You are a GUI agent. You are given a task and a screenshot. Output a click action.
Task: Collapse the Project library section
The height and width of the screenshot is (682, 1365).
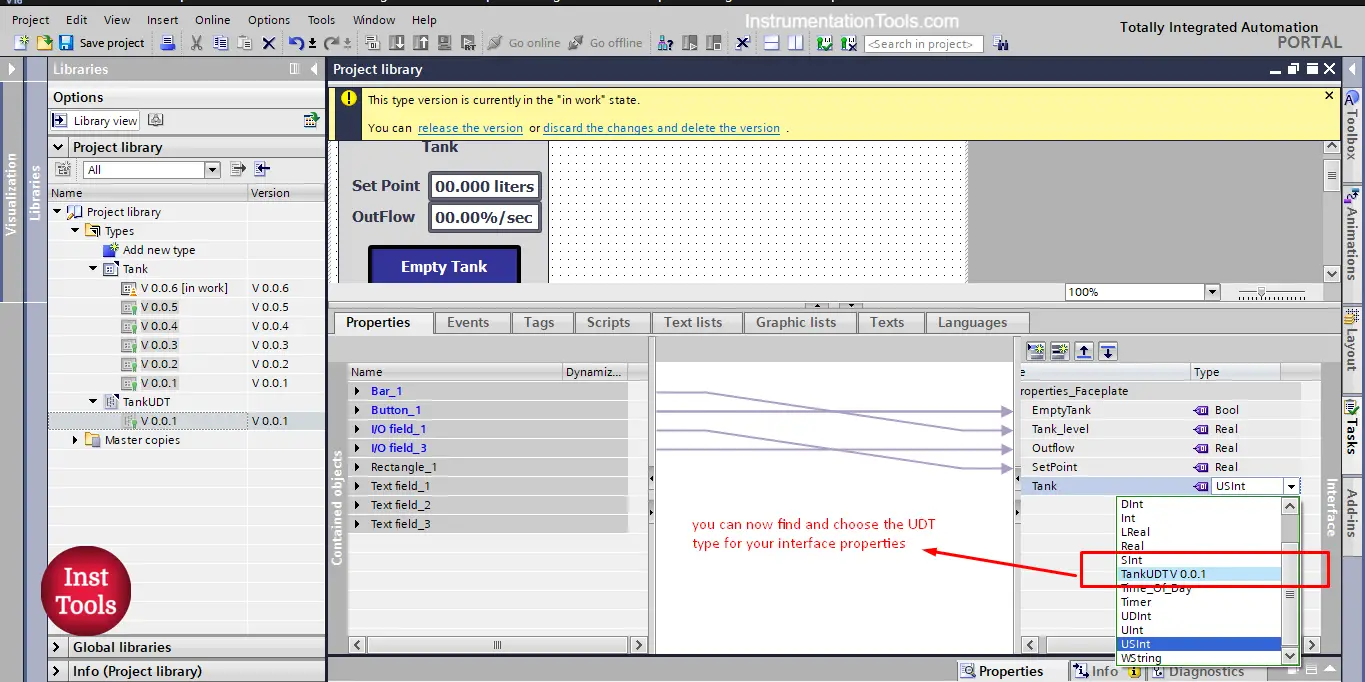coord(58,147)
